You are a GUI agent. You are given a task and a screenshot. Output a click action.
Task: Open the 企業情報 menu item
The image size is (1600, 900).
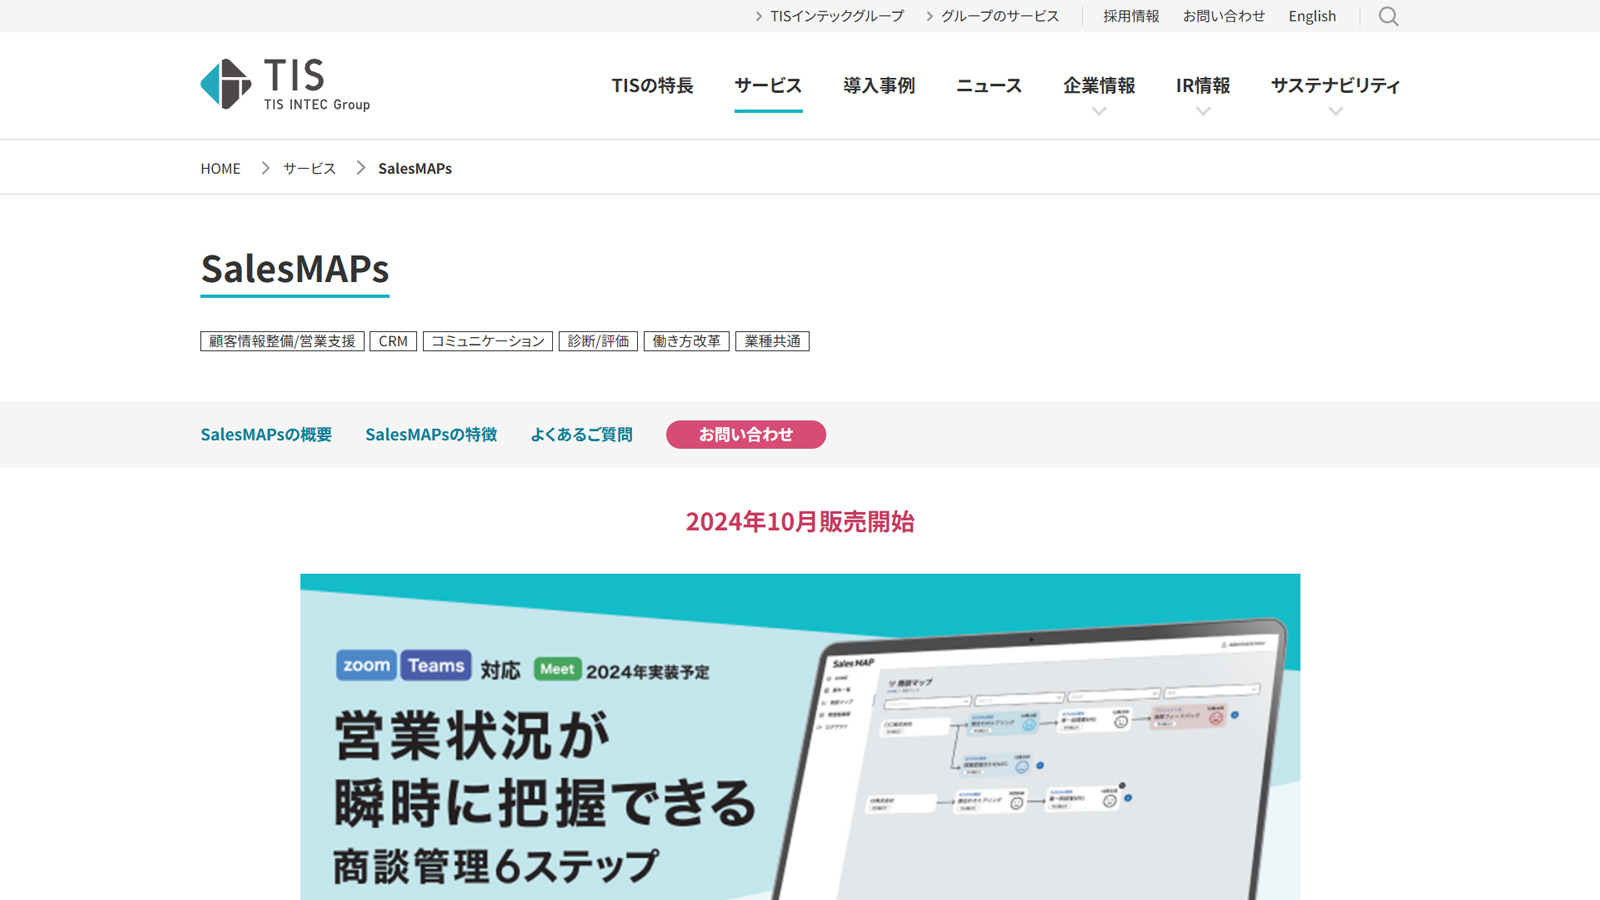point(1099,85)
